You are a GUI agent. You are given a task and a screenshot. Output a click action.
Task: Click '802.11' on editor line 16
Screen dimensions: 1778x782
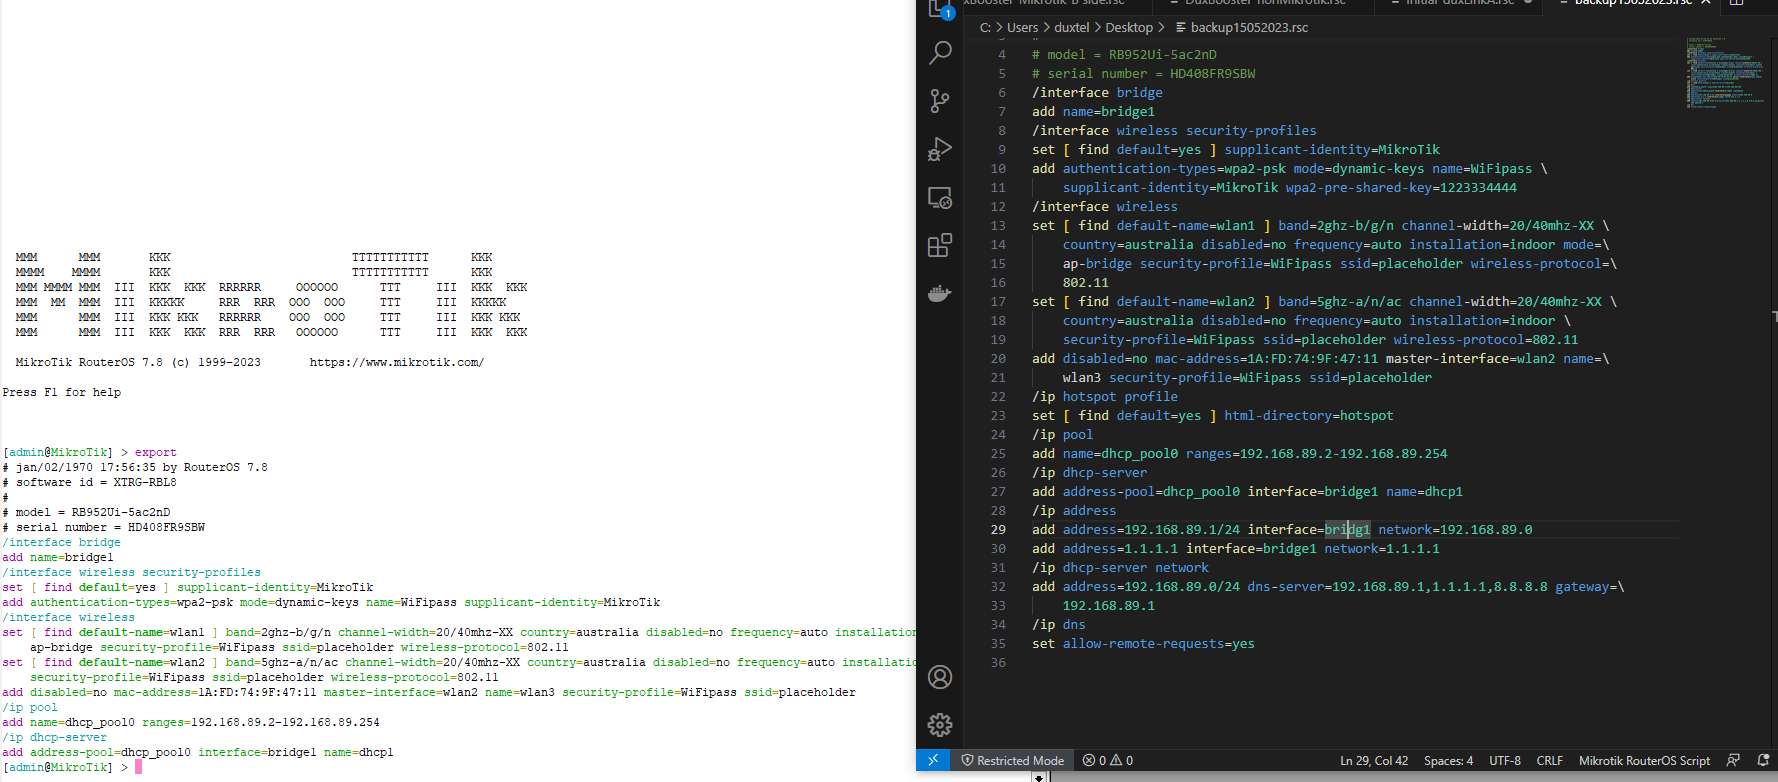coord(1085,282)
